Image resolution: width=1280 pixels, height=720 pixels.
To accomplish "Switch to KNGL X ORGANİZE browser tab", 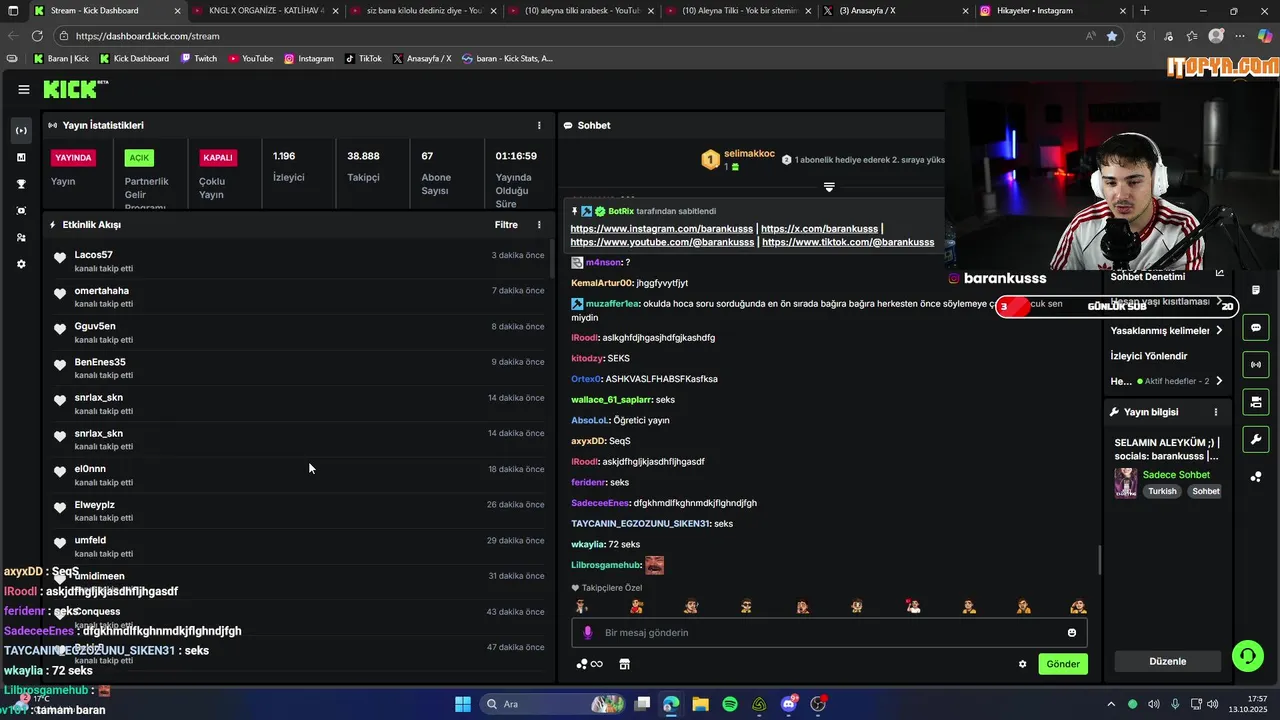I will (x=266, y=11).
